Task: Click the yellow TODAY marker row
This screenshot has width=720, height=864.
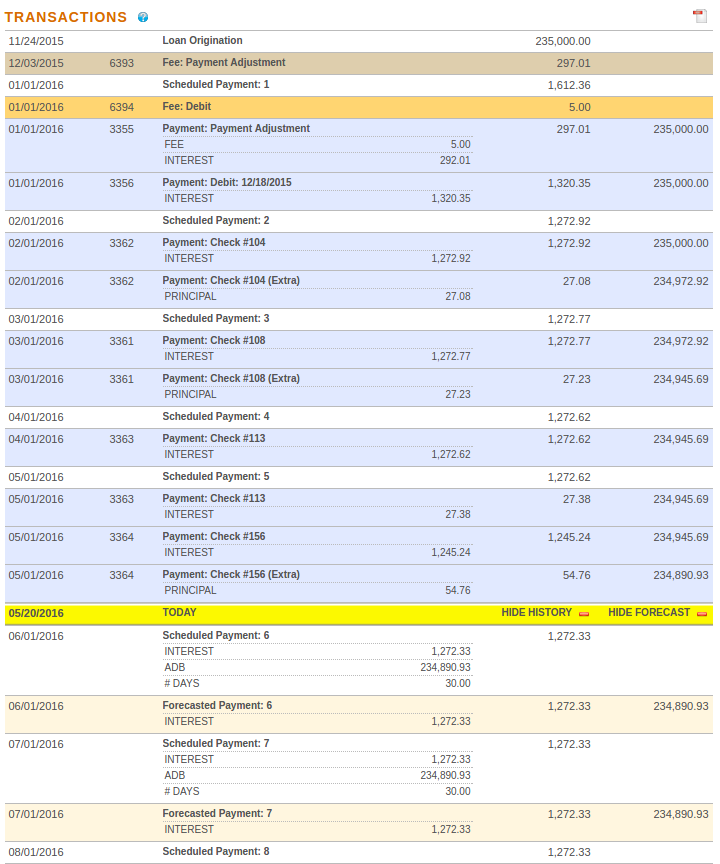Action: tap(359, 614)
